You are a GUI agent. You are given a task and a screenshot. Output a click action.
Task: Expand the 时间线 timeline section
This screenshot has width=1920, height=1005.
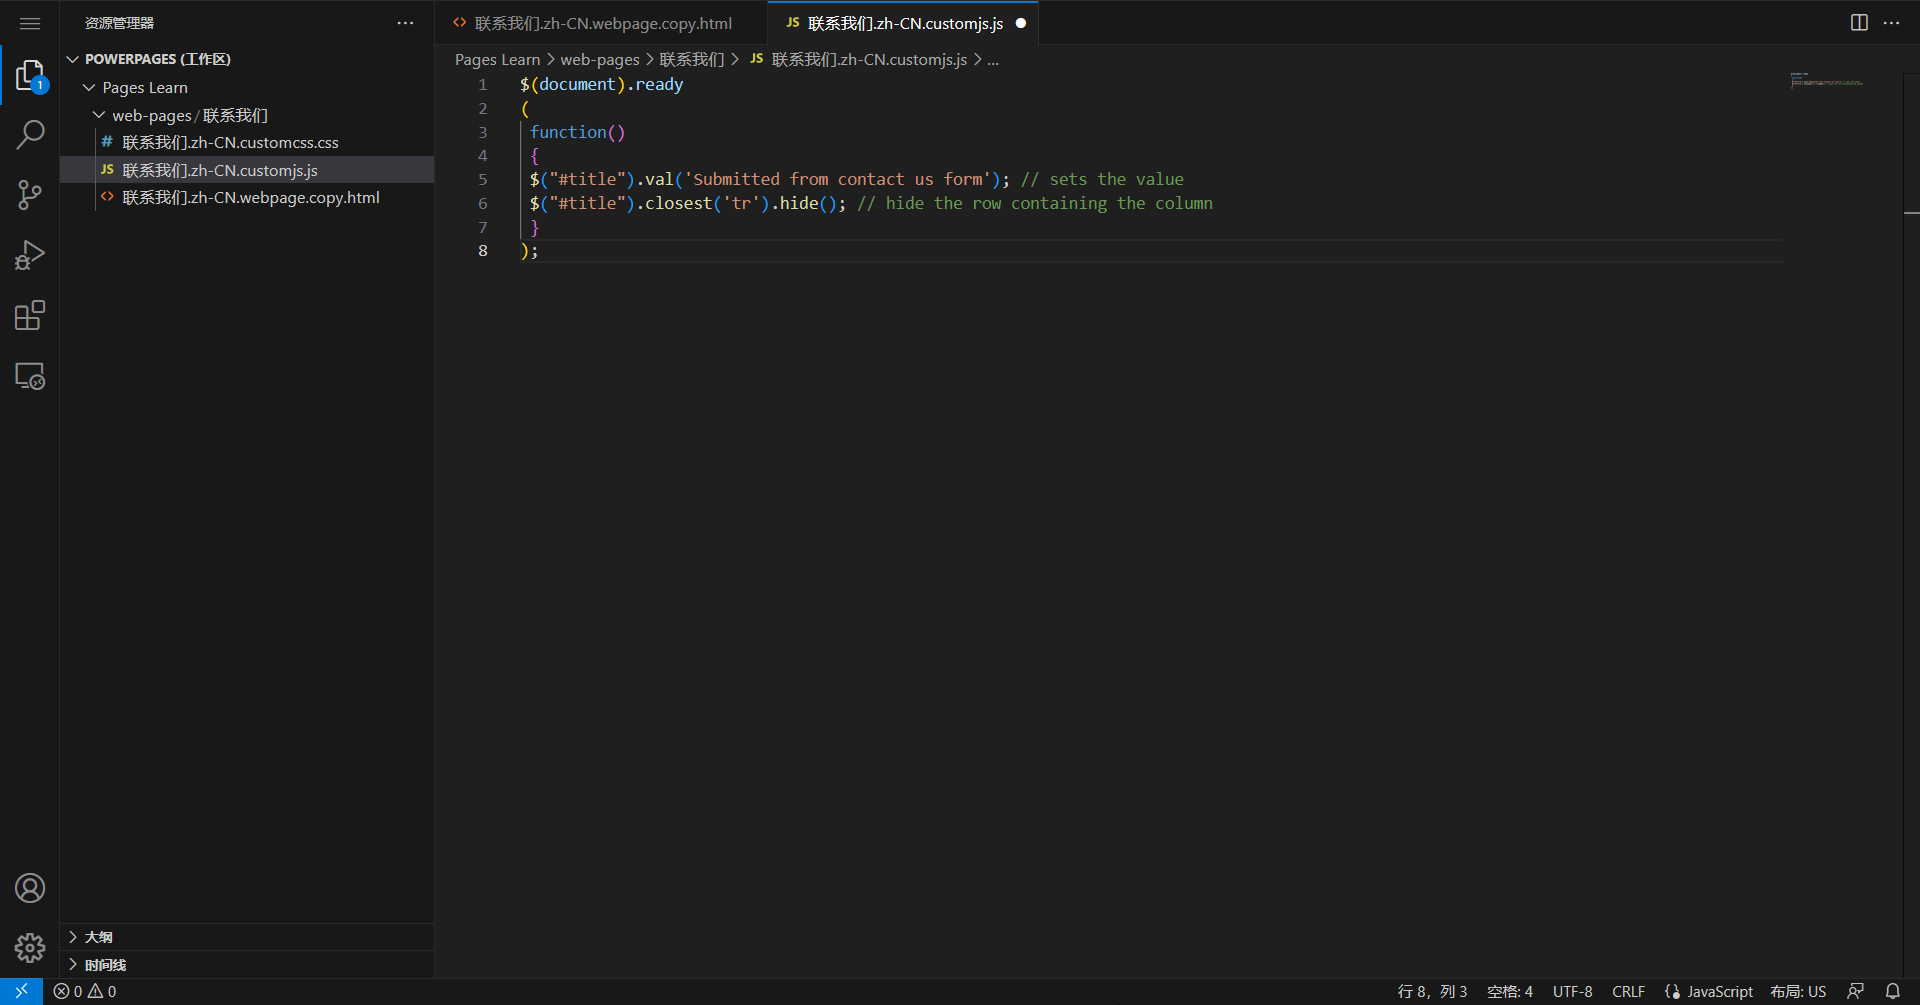coord(247,965)
